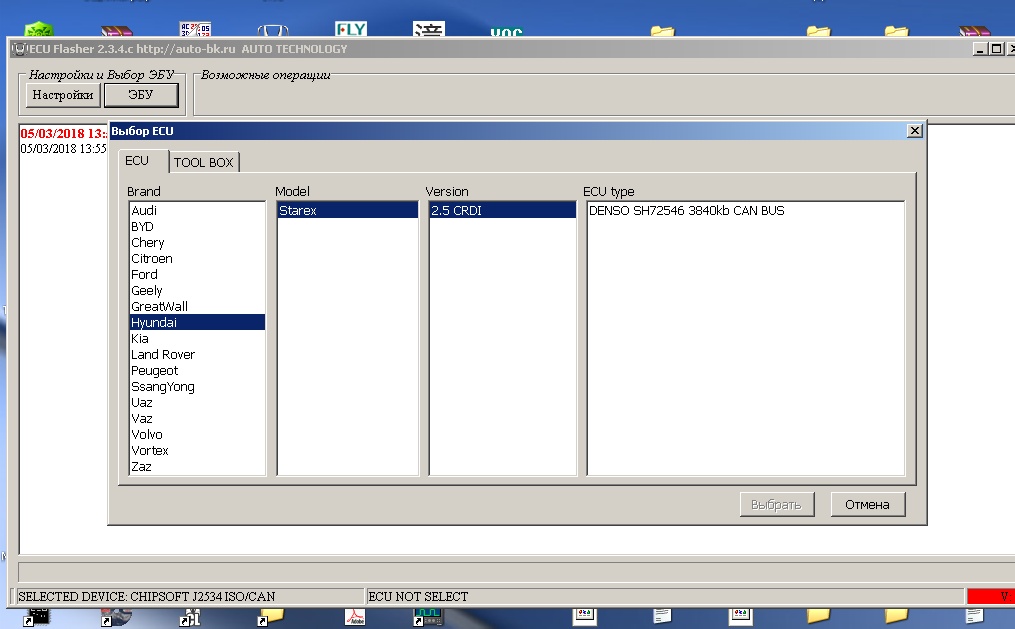Select GreatWall in the Brand list
1015x629 pixels.
point(197,307)
